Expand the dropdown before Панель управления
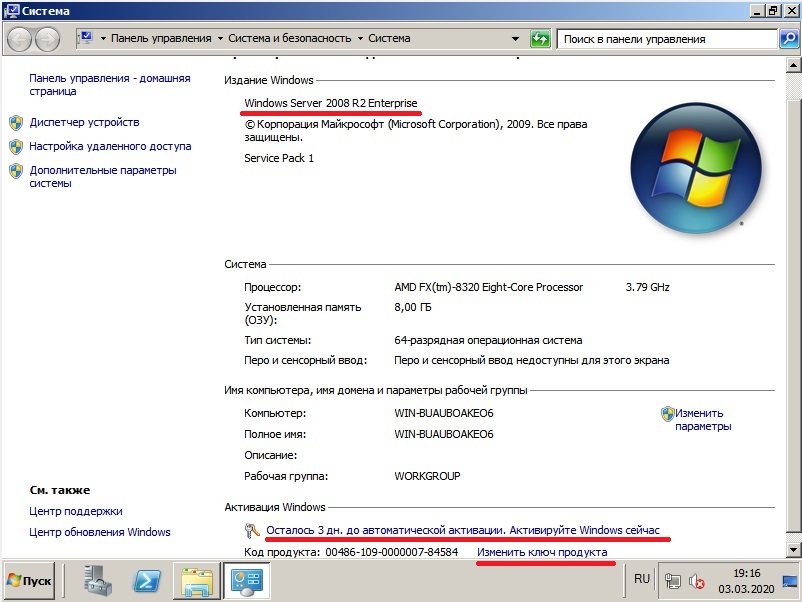 coord(103,38)
